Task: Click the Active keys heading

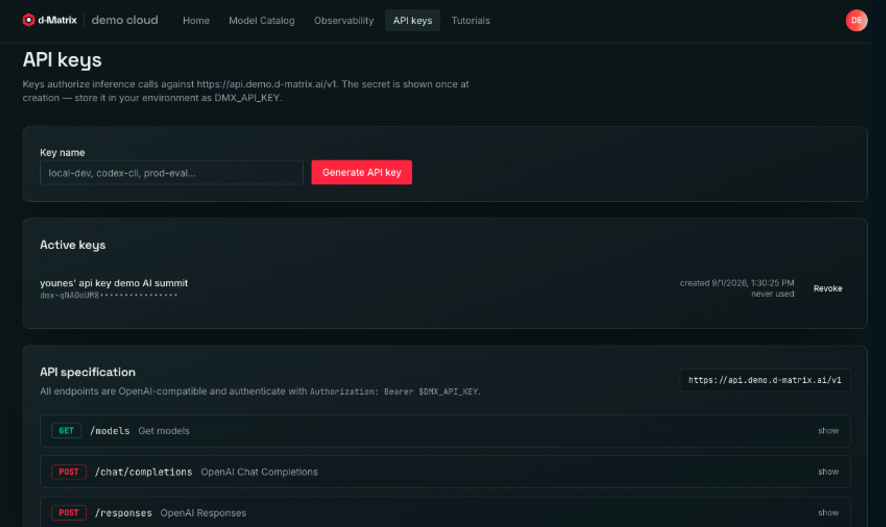Action: point(72,245)
